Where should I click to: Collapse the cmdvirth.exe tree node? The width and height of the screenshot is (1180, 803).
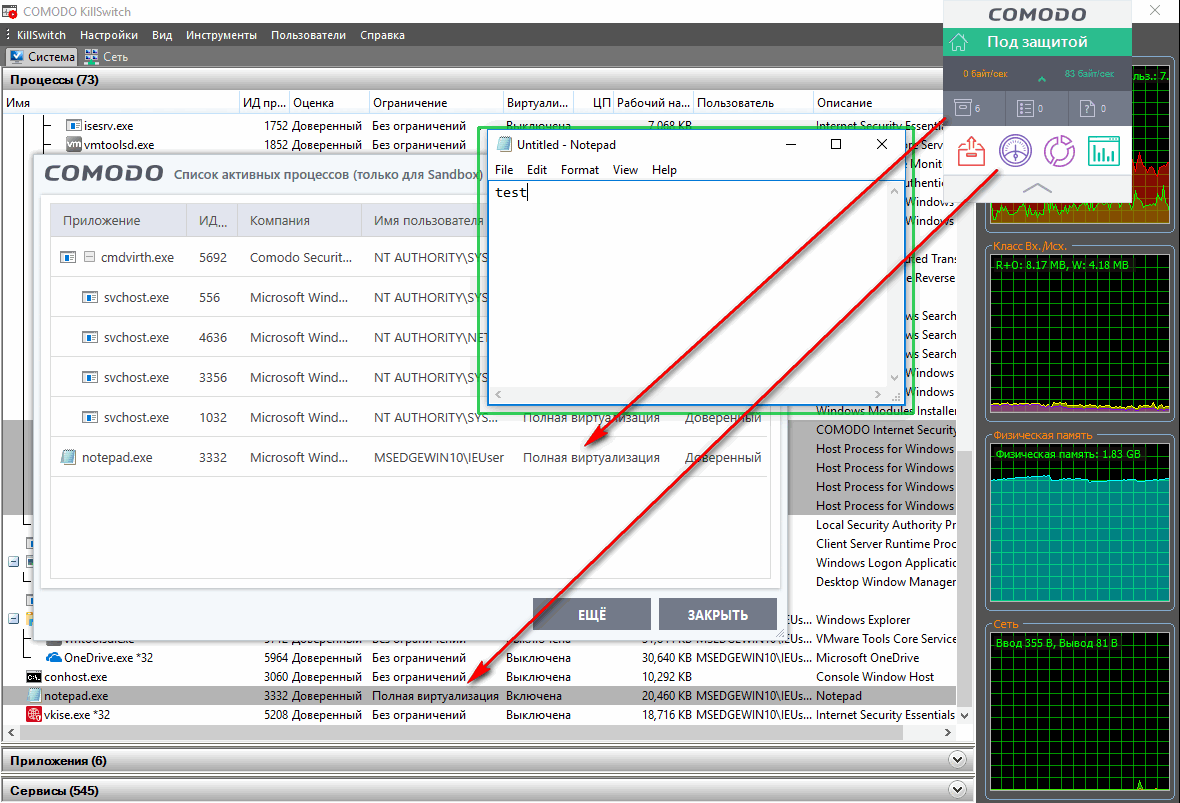coord(90,257)
